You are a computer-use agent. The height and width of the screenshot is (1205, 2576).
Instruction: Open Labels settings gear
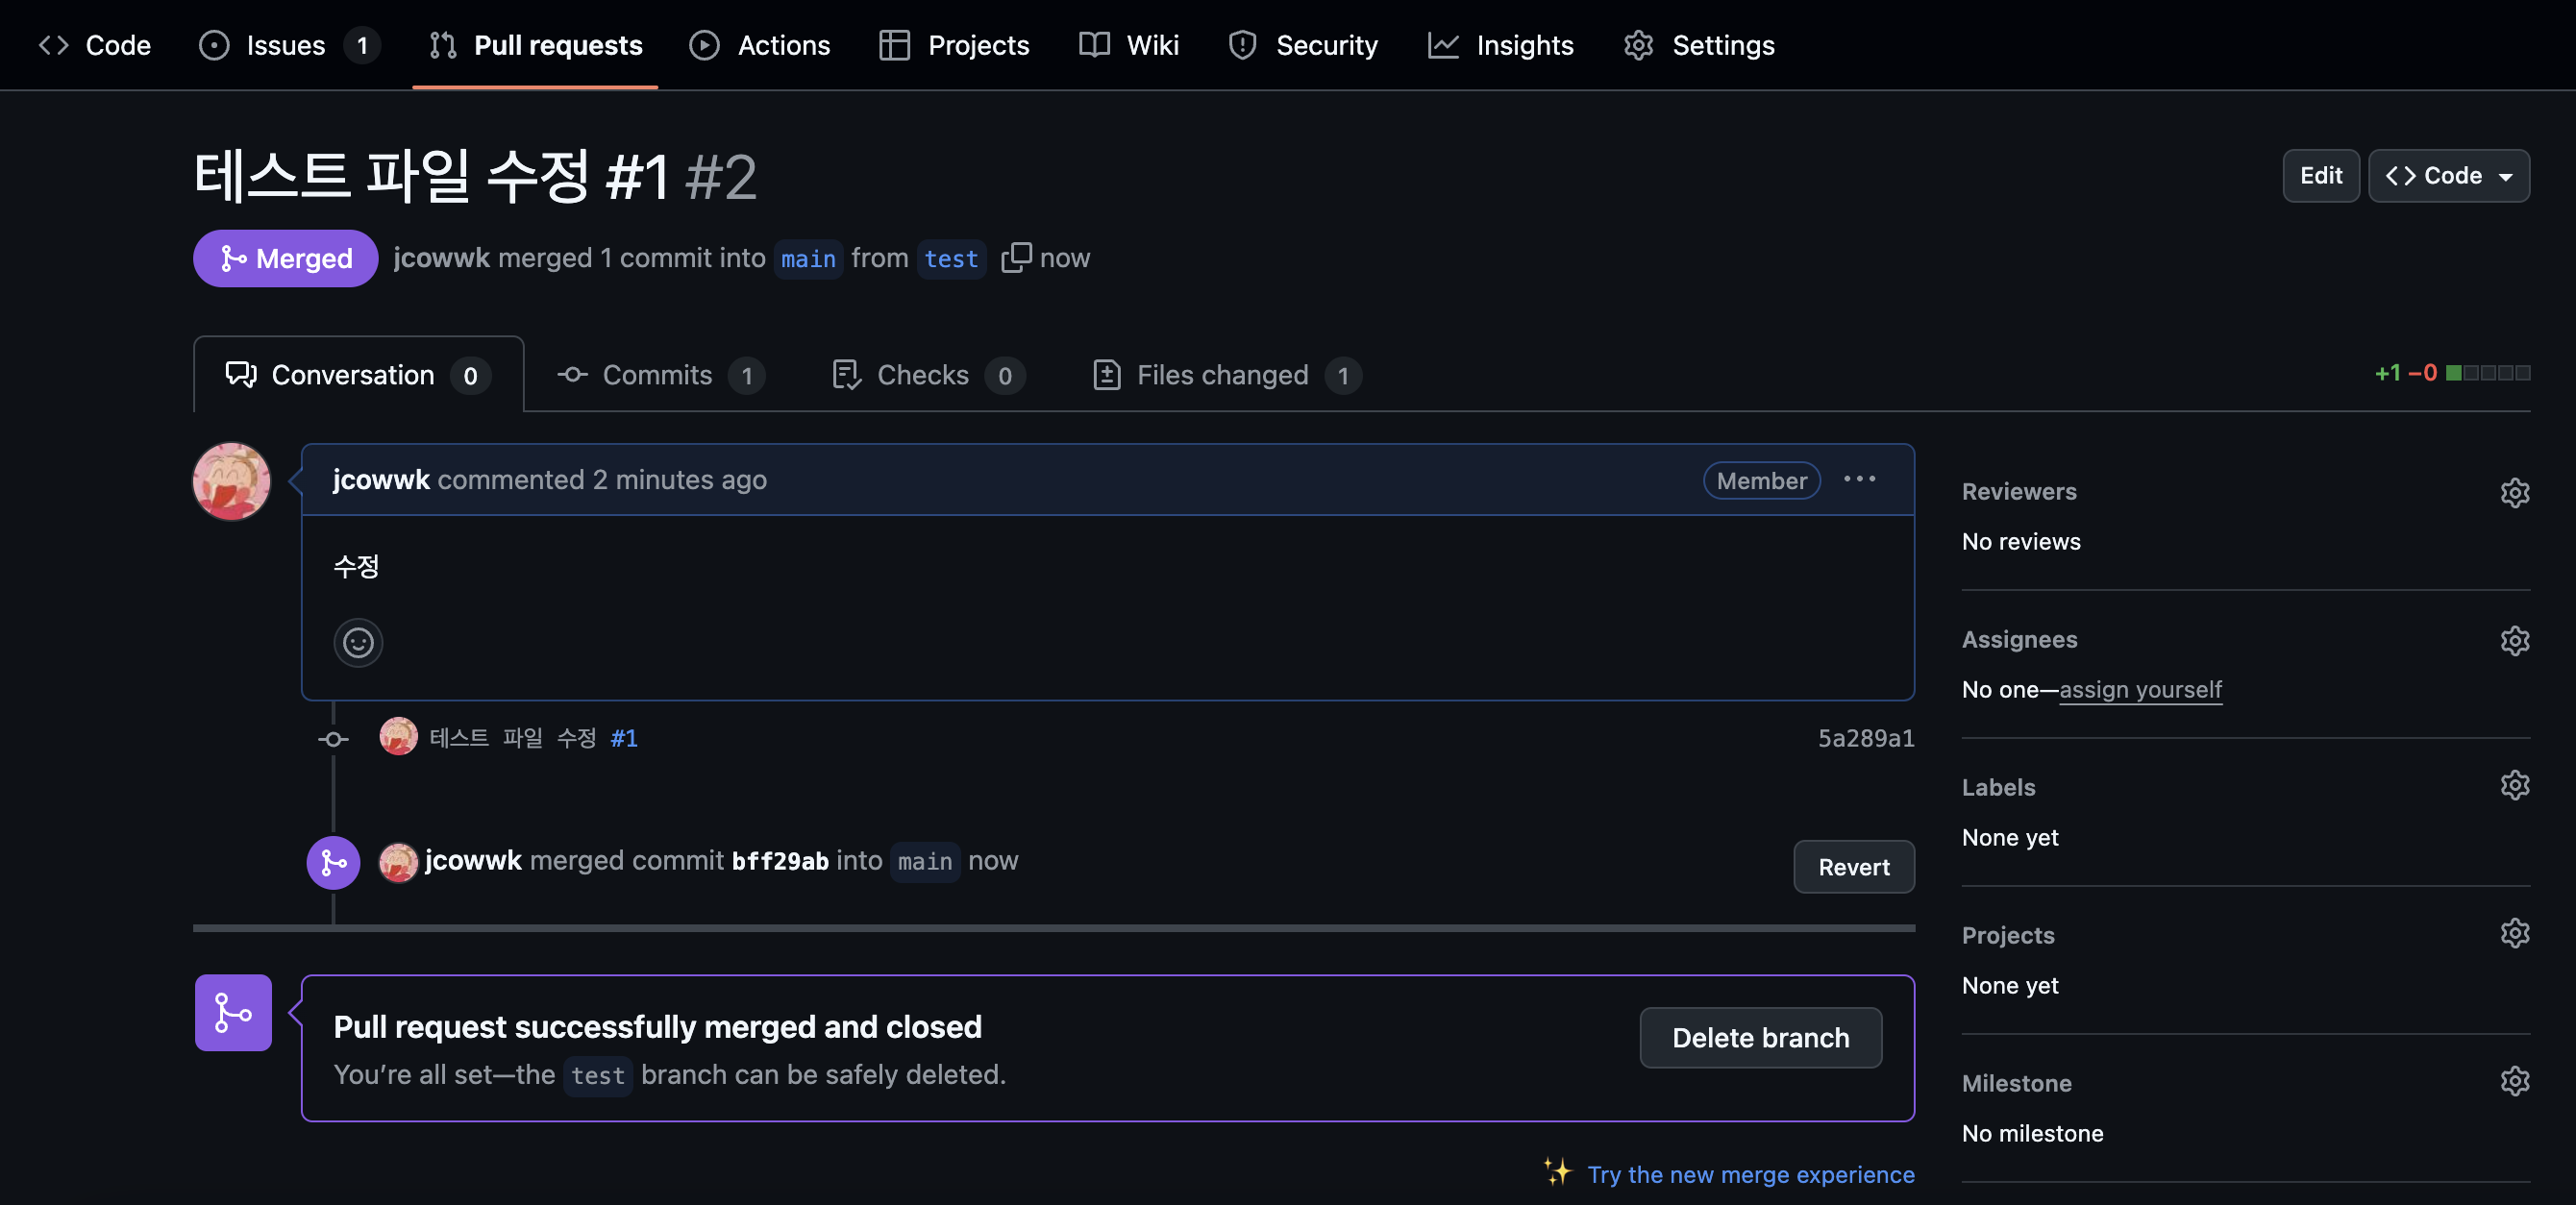[2514, 786]
